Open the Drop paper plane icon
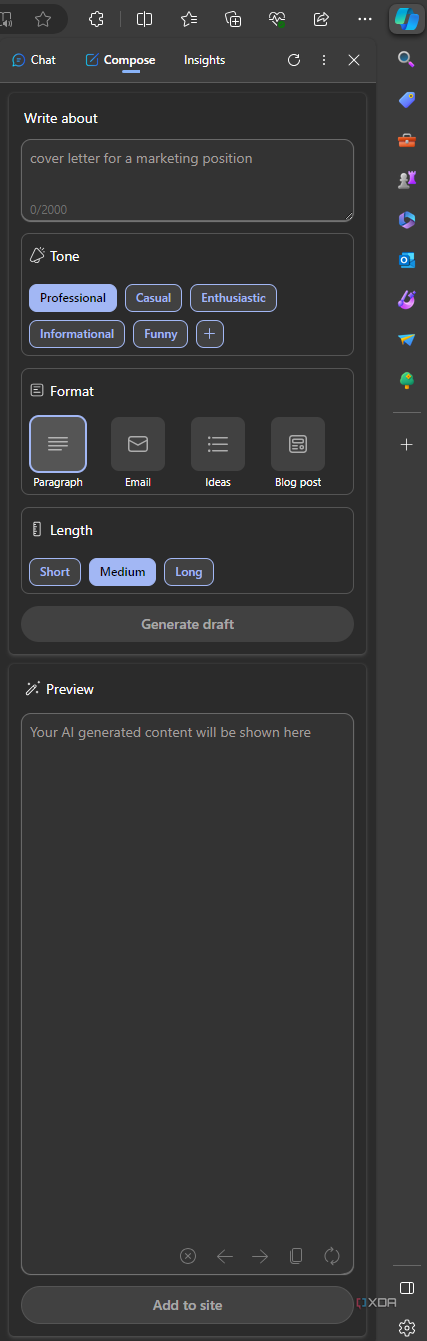The height and width of the screenshot is (1341, 427). click(406, 340)
